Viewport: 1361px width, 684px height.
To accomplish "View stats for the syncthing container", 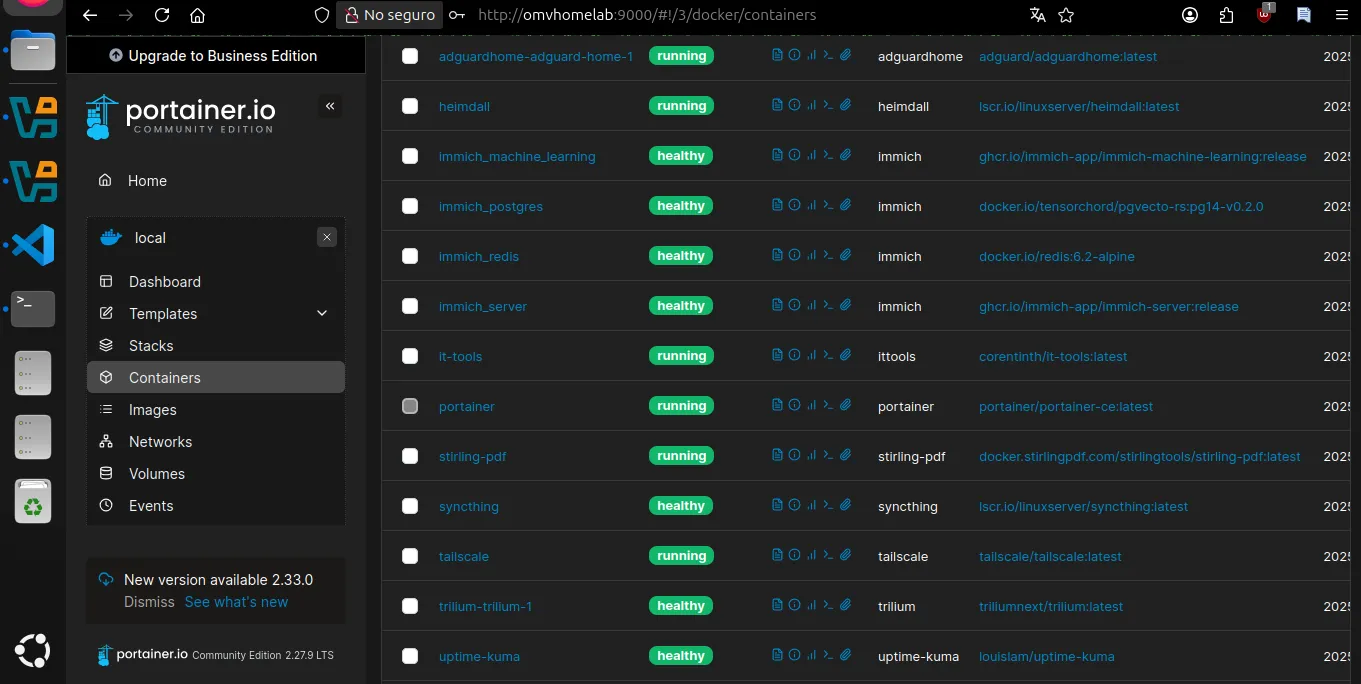I will click(x=811, y=505).
